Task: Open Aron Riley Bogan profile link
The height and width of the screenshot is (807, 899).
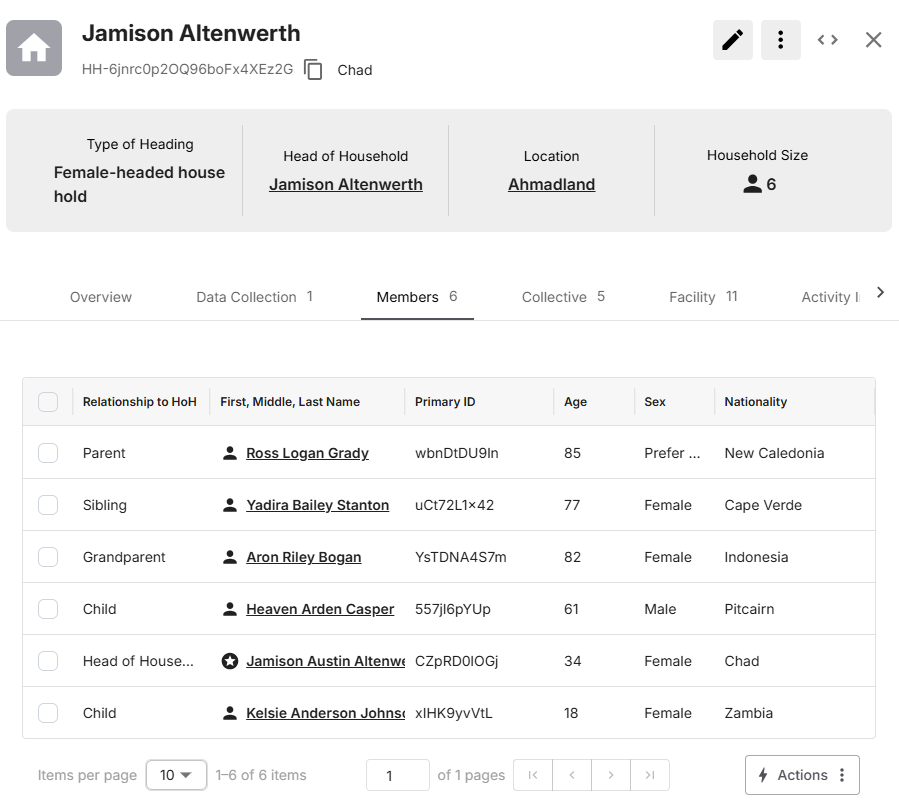Action: point(304,557)
